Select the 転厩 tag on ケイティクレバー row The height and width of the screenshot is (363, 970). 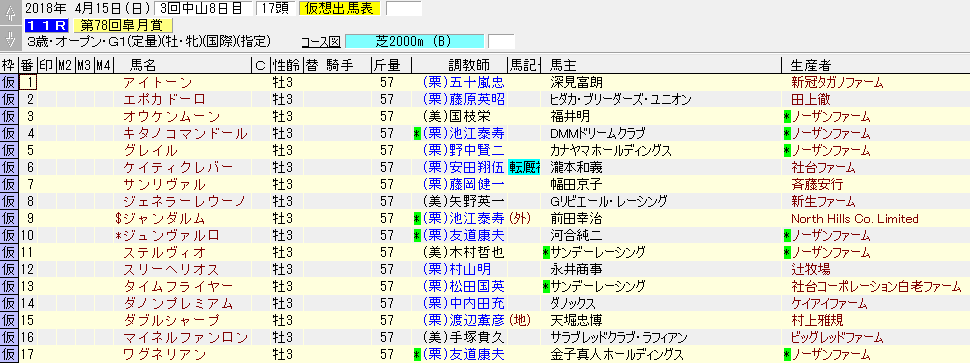(x=525, y=168)
